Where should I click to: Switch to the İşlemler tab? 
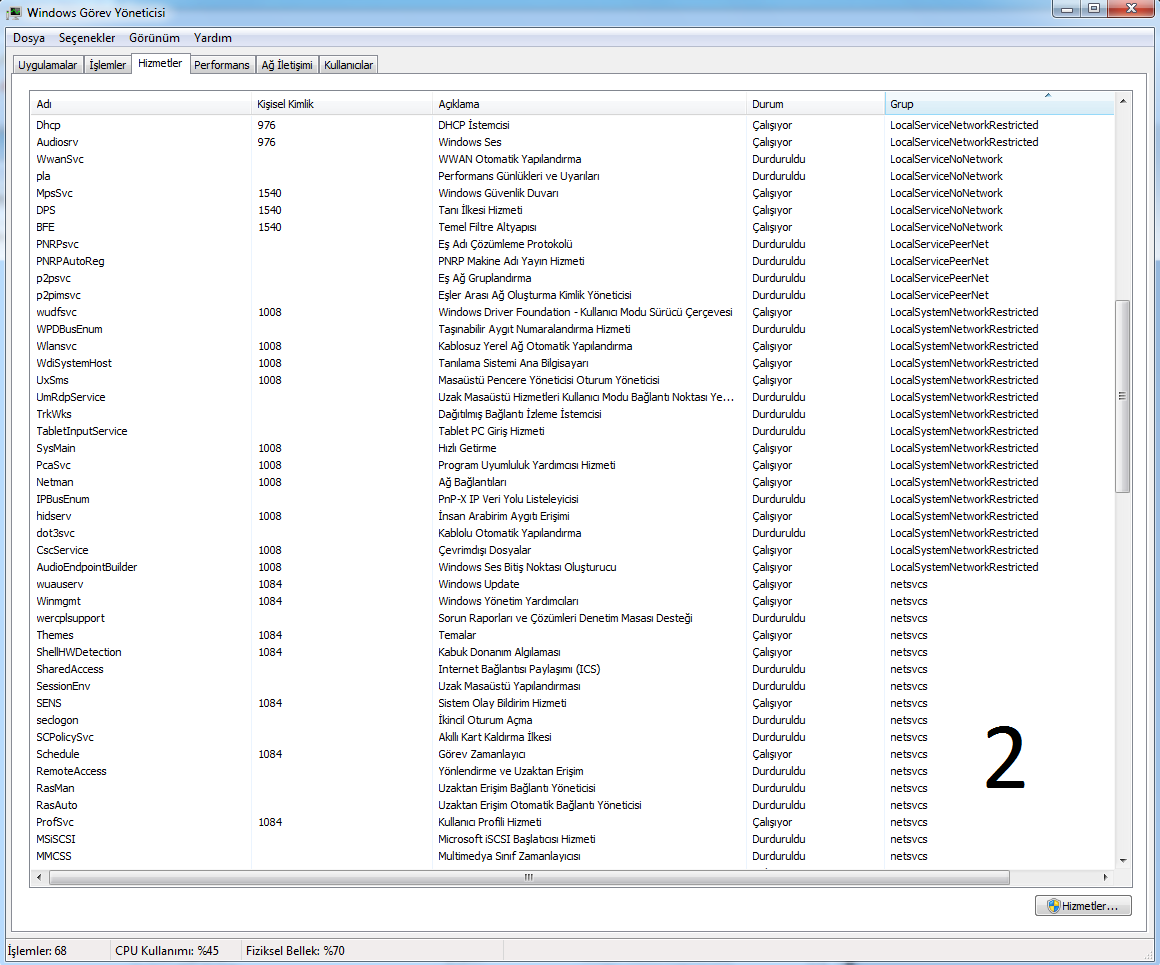[107, 65]
